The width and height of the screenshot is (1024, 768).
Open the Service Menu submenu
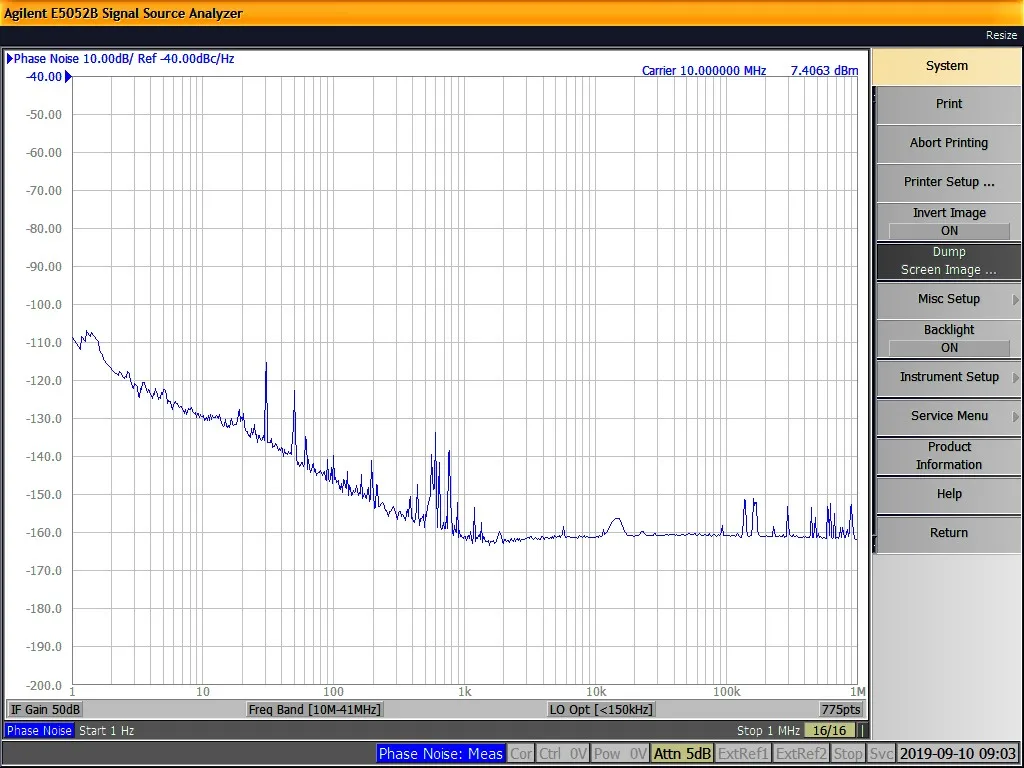948,417
